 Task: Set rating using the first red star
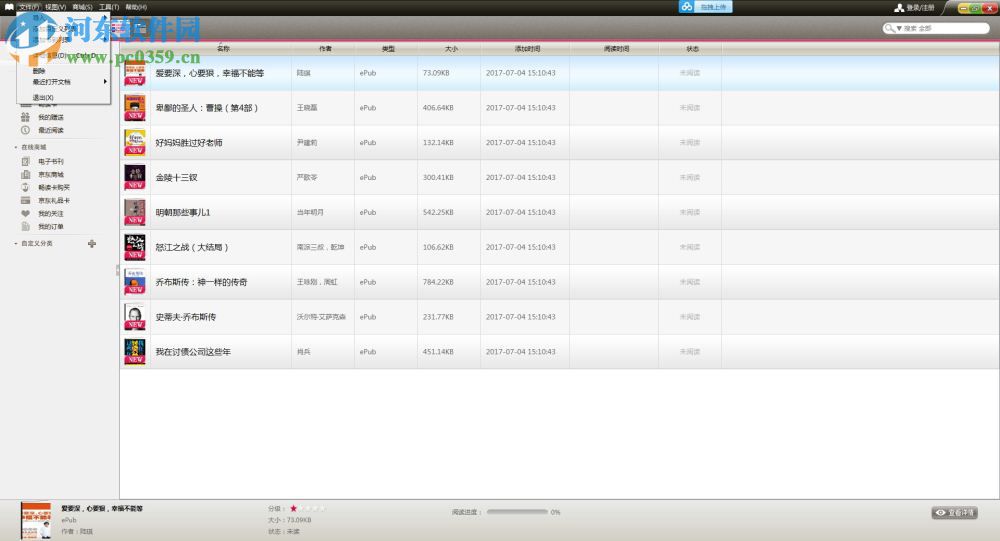(x=293, y=508)
